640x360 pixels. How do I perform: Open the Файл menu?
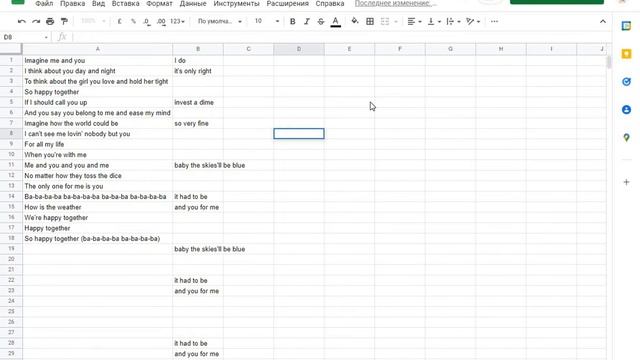click(44, 4)
